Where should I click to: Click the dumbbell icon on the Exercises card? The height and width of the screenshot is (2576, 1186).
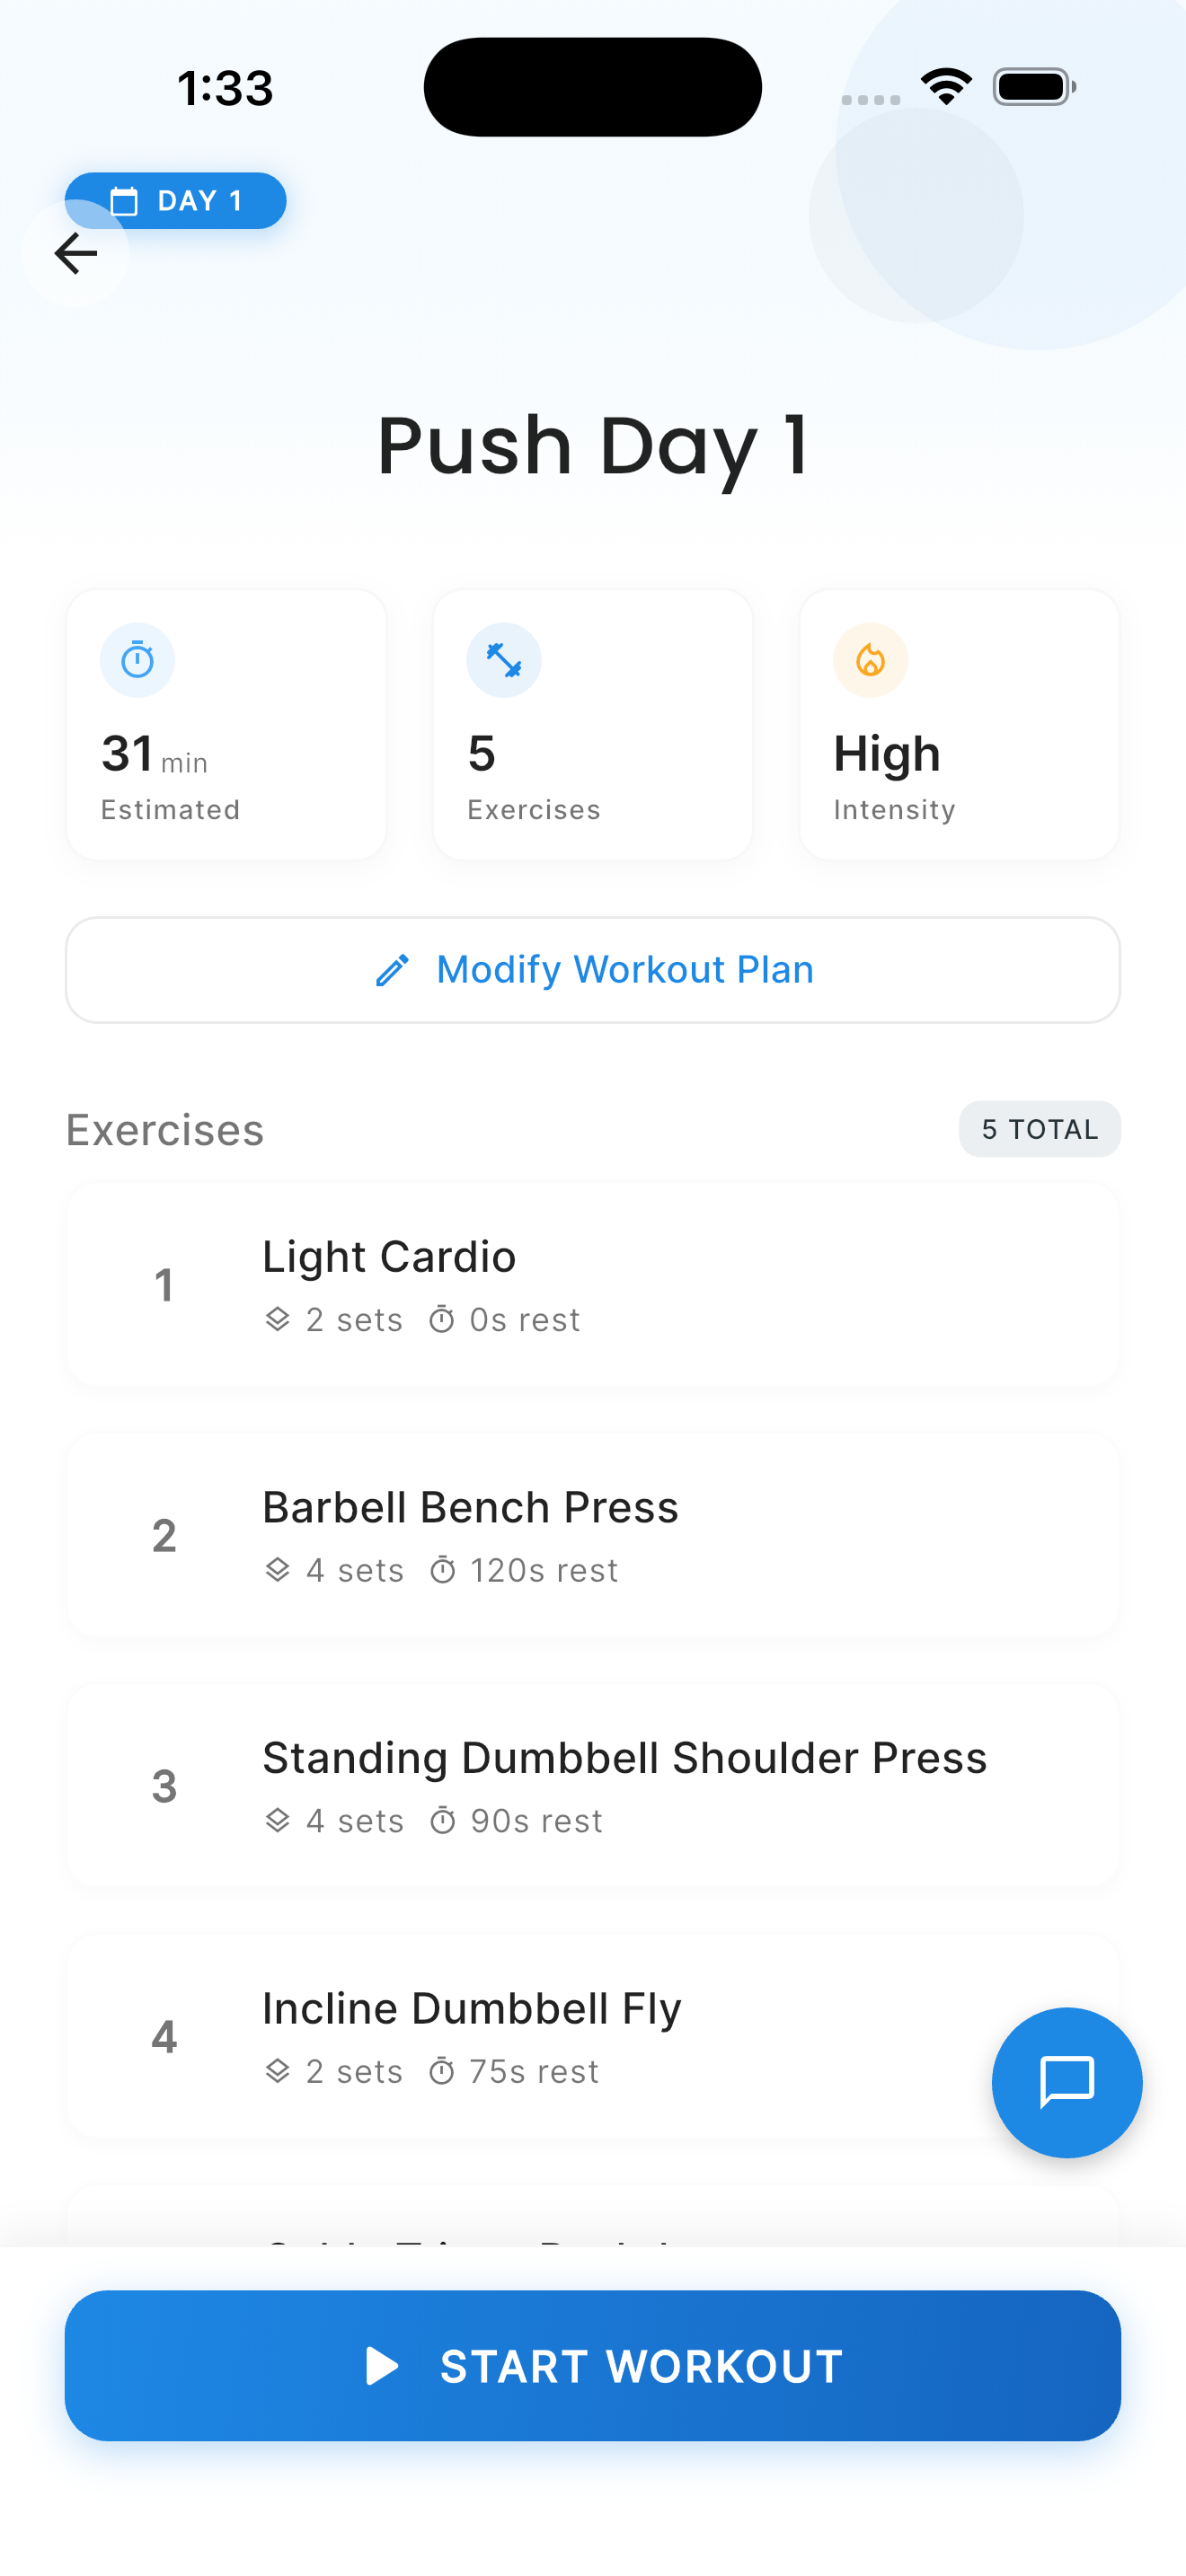click(504, 659)
